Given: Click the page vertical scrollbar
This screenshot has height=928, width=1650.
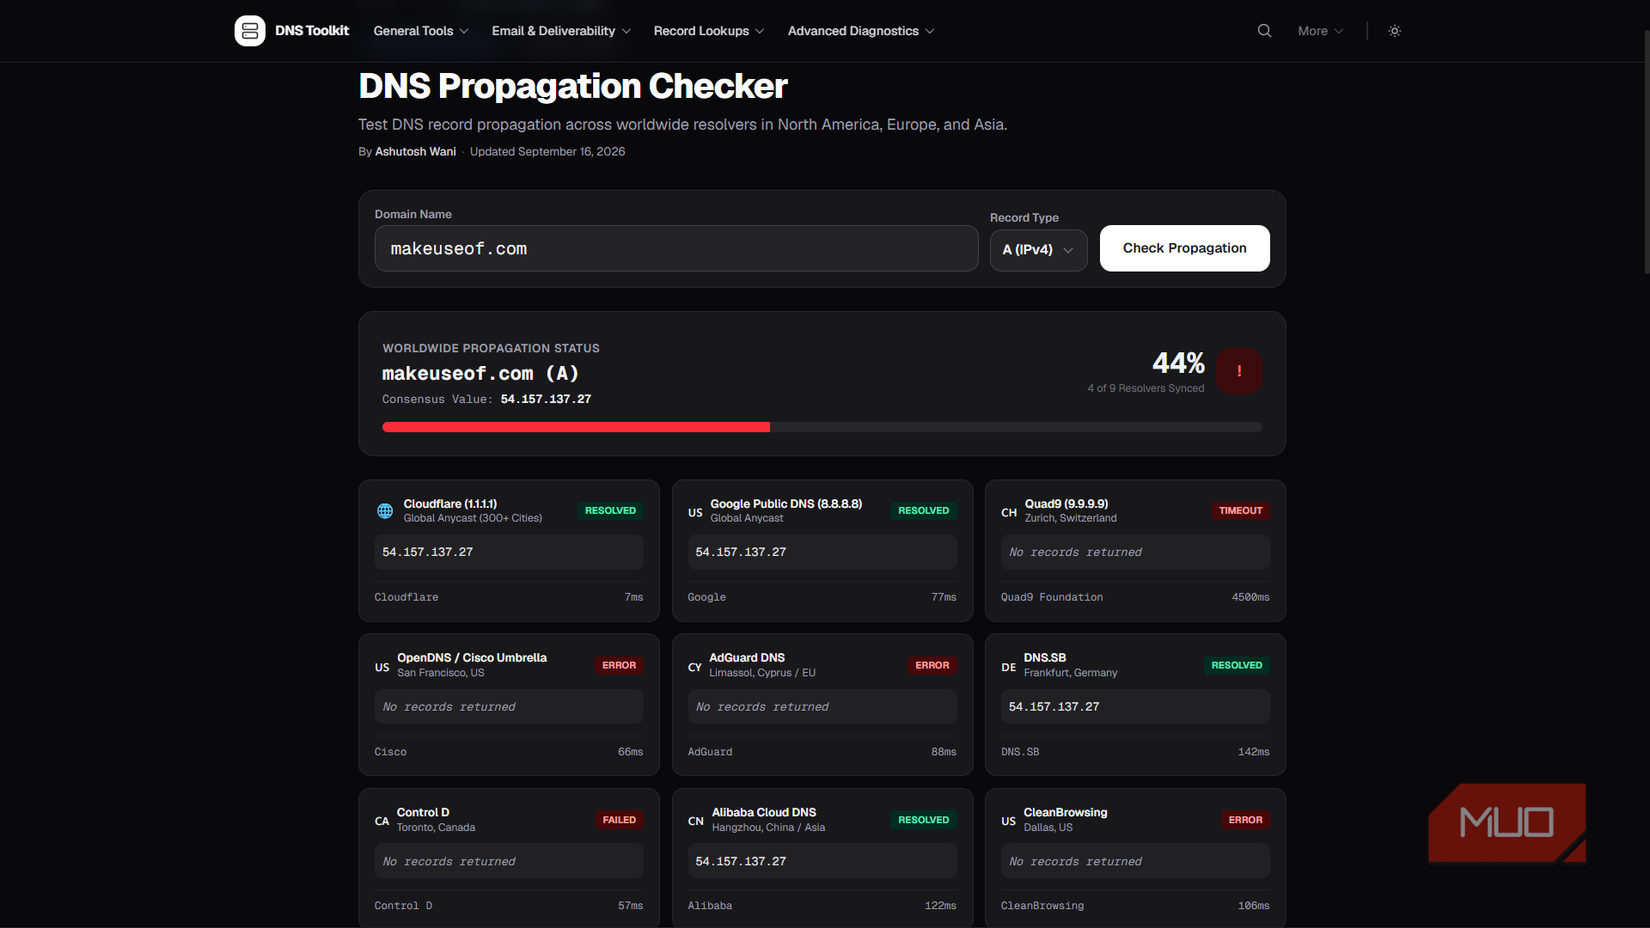Looking at the screenshot, I should (1646, 150).
